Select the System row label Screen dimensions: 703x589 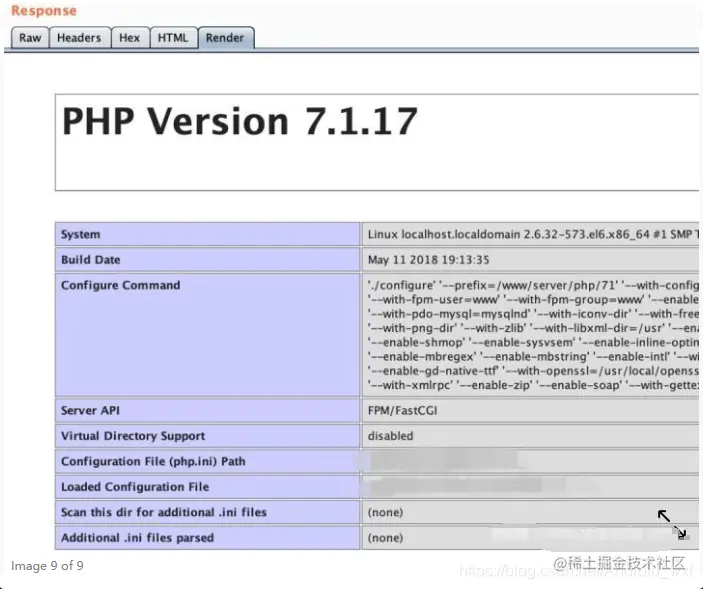click(x=81, y=234)
